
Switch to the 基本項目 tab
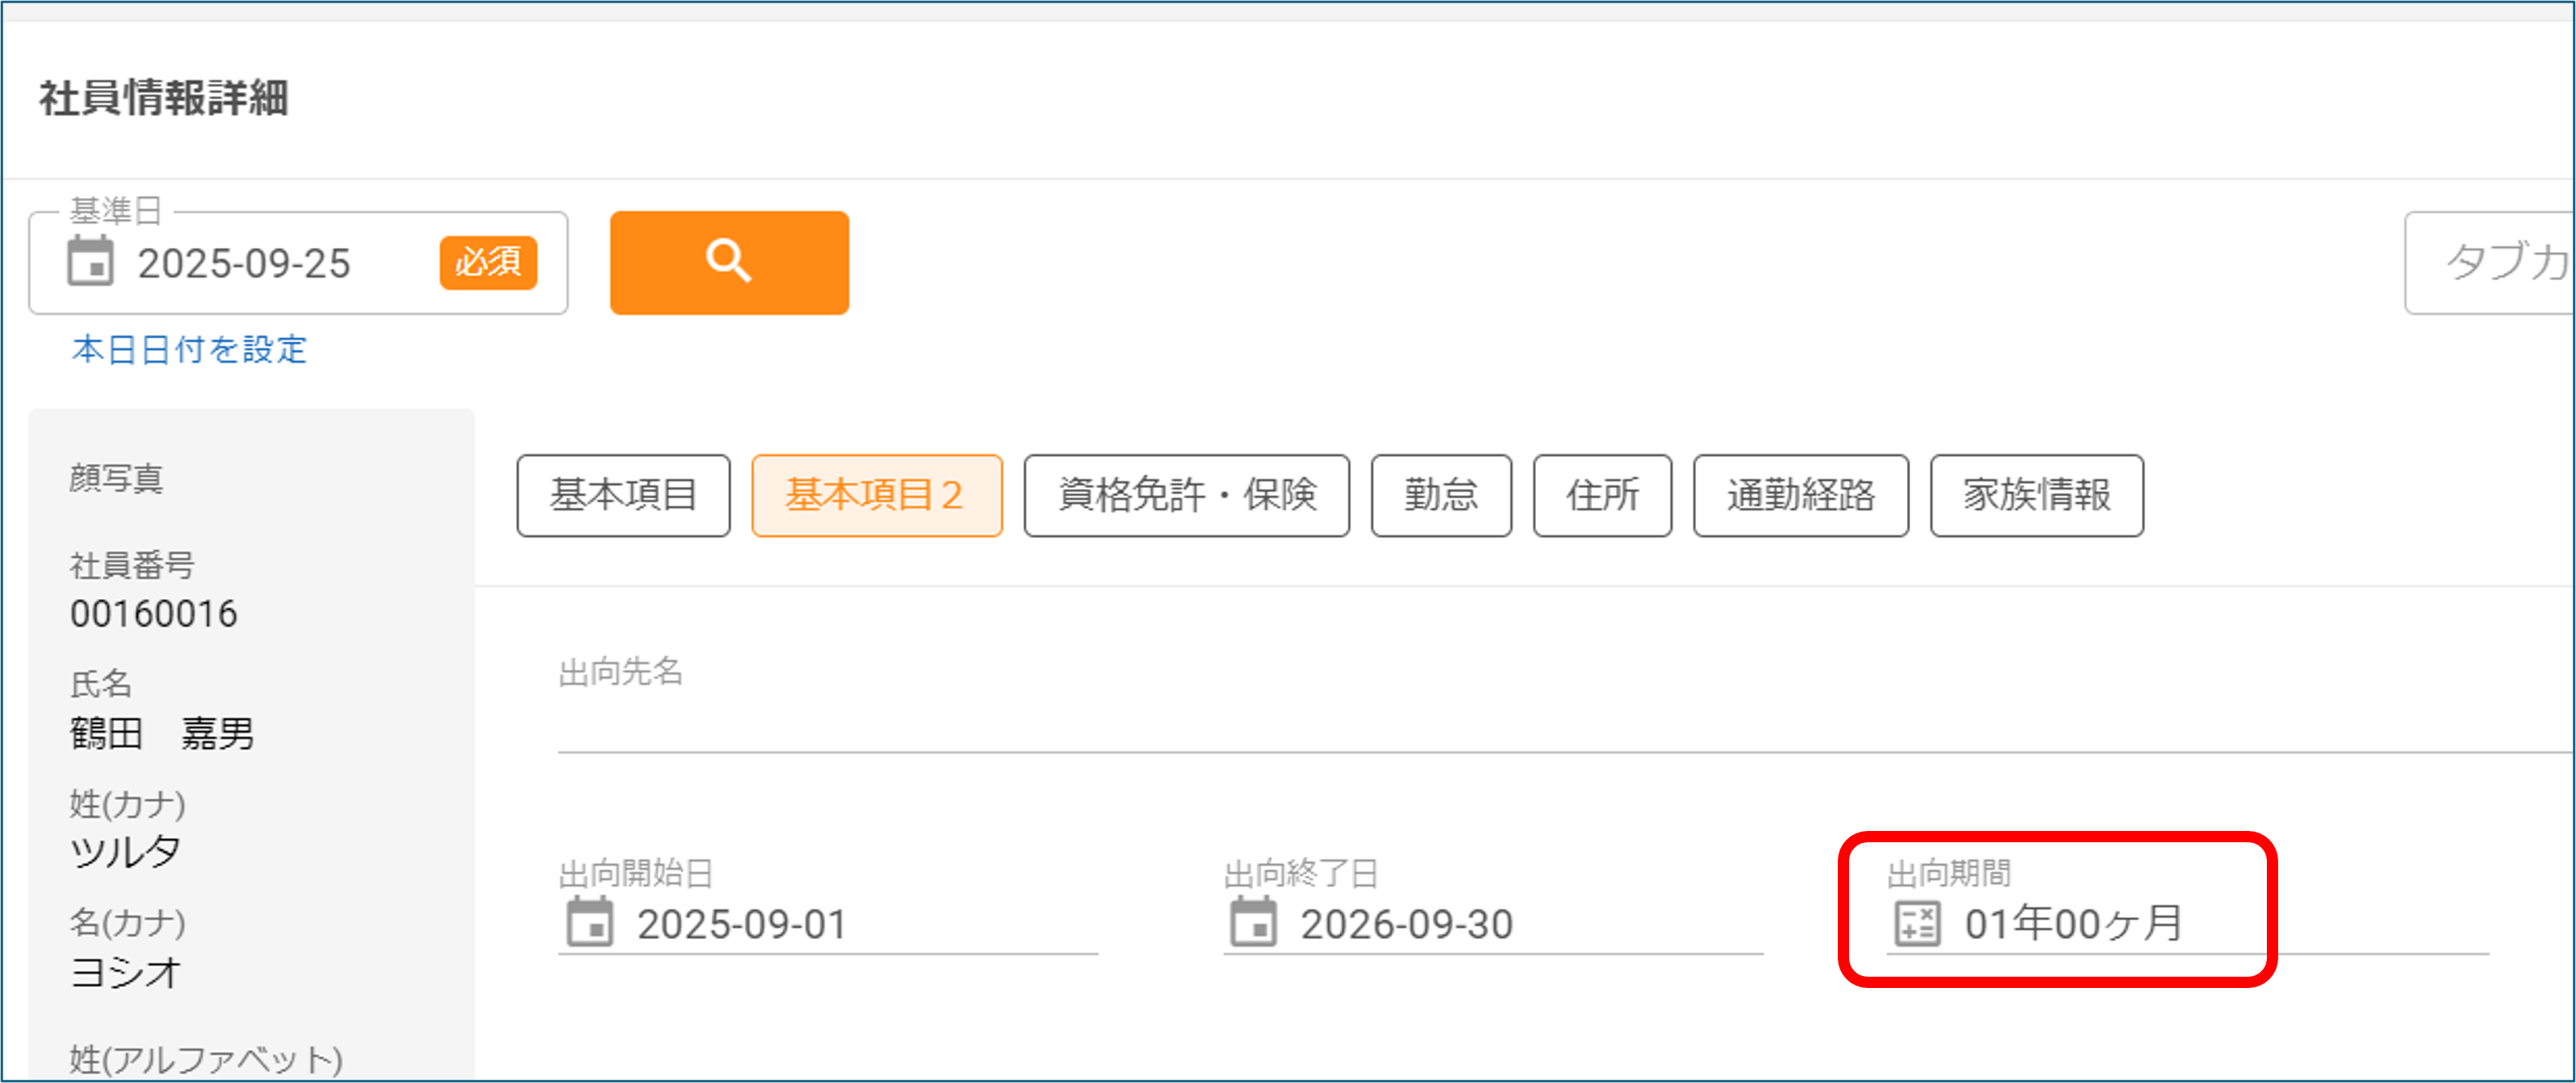click(623, 495)
